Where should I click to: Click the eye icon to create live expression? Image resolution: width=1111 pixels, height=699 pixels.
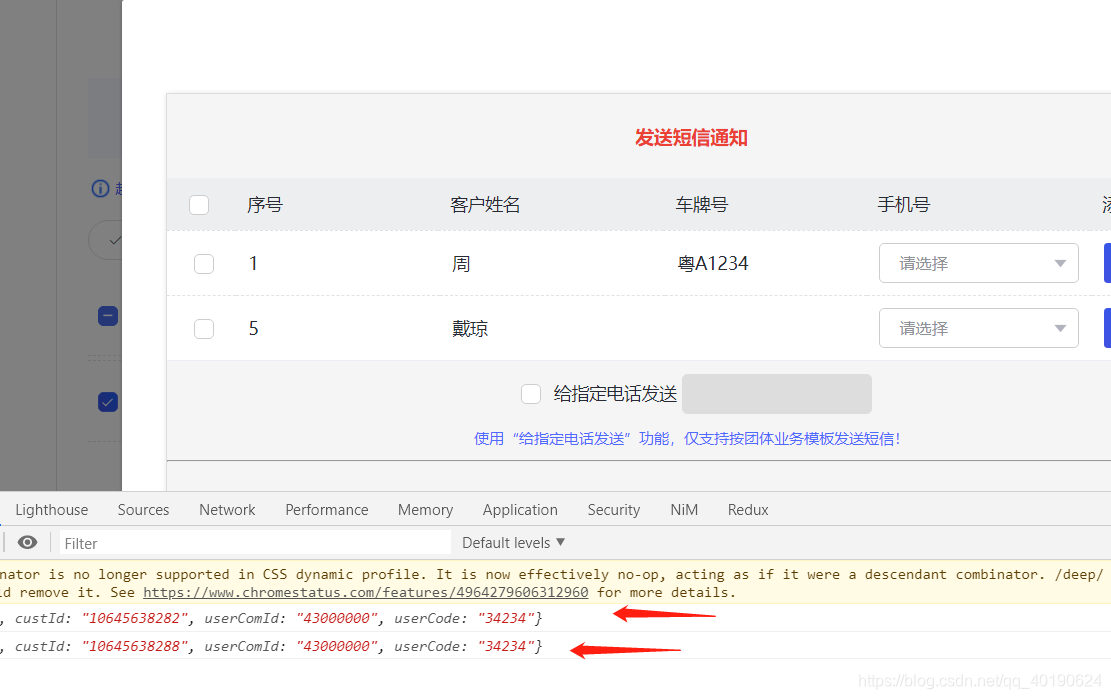[x=27, y=542]
